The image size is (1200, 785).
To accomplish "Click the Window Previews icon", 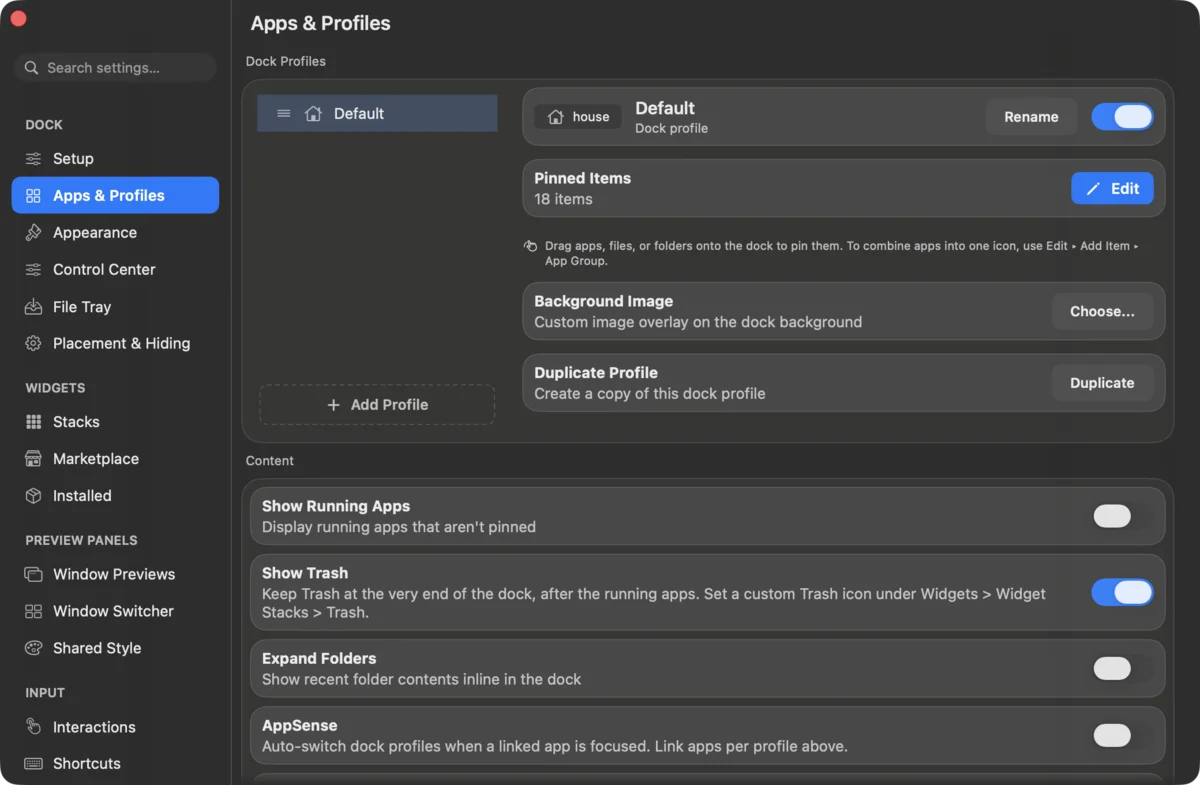I will pyautogui.click(x=33, y=574).
